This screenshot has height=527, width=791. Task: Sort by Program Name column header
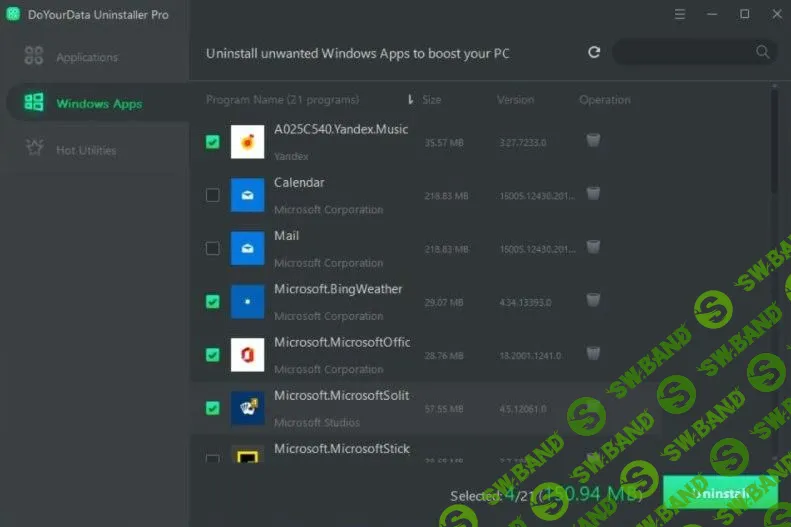[282, 100]
